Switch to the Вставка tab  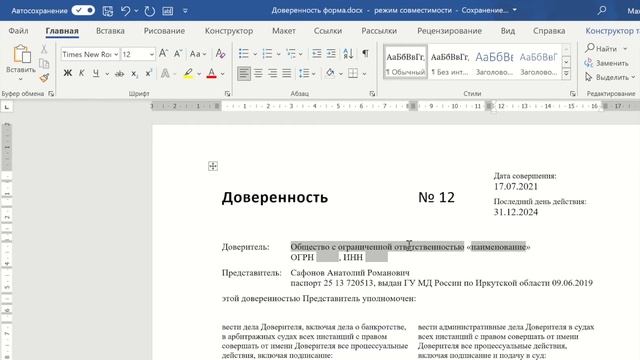(x=110, y=31)
